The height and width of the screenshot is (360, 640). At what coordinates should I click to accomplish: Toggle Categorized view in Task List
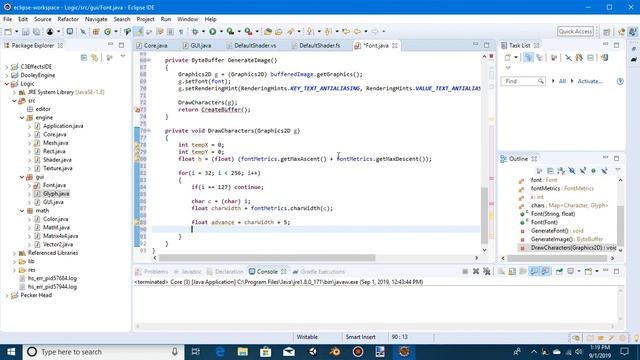pyautogui.click(x=528, y=58)
